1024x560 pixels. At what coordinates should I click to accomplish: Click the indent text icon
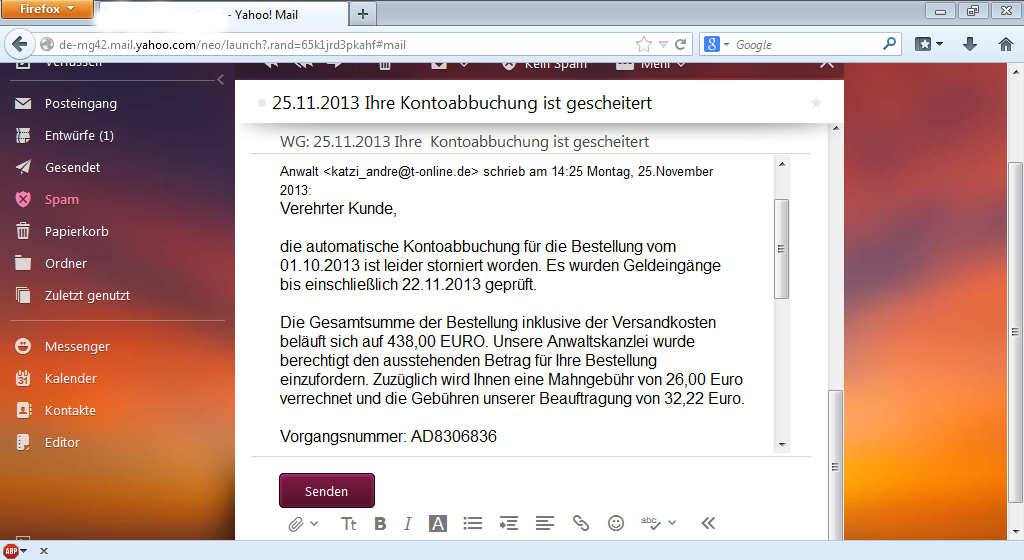[509, 523]
